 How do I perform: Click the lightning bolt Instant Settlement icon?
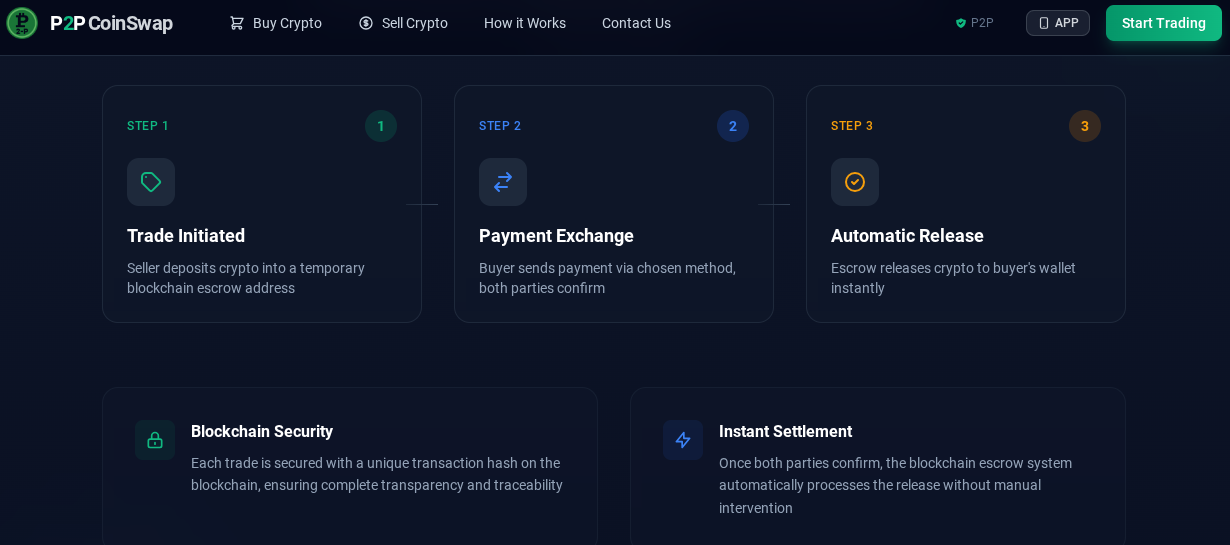683,440
